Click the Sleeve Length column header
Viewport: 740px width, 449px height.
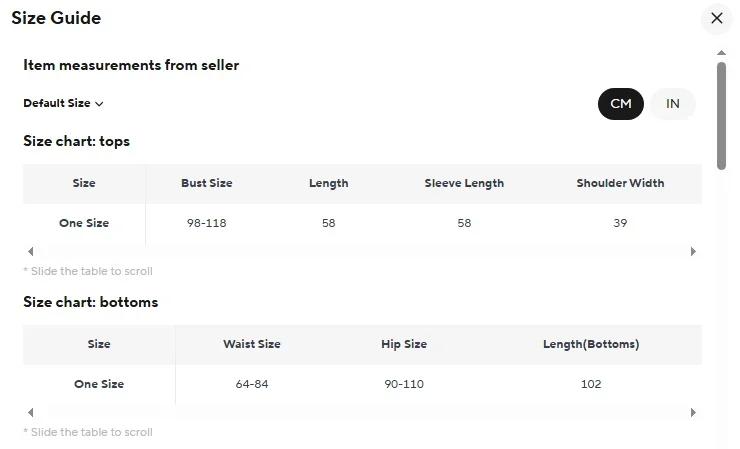pos(464,183)
